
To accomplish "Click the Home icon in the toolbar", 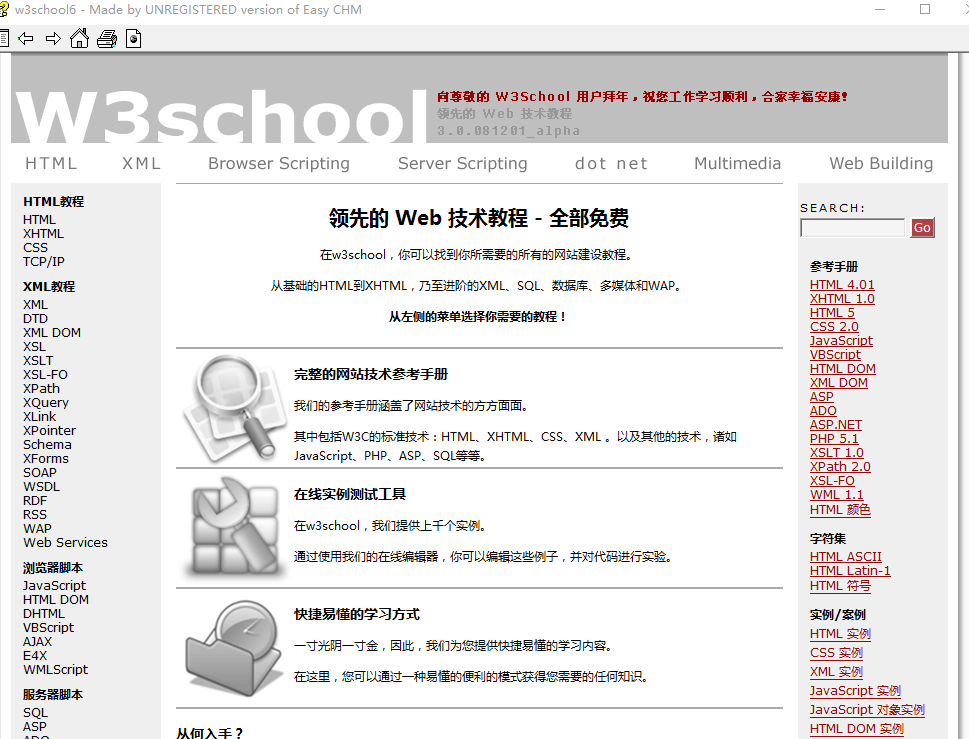I will click(x=79, y=38).
